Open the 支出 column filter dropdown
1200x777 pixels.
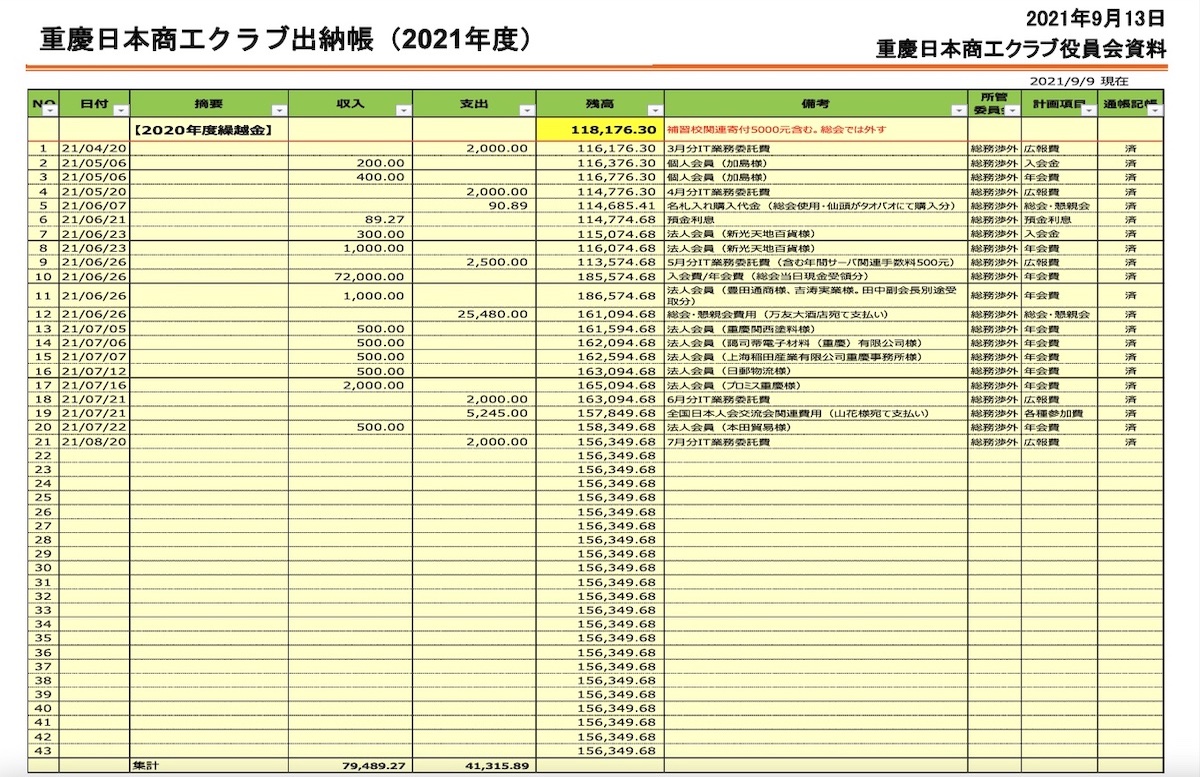526,111
